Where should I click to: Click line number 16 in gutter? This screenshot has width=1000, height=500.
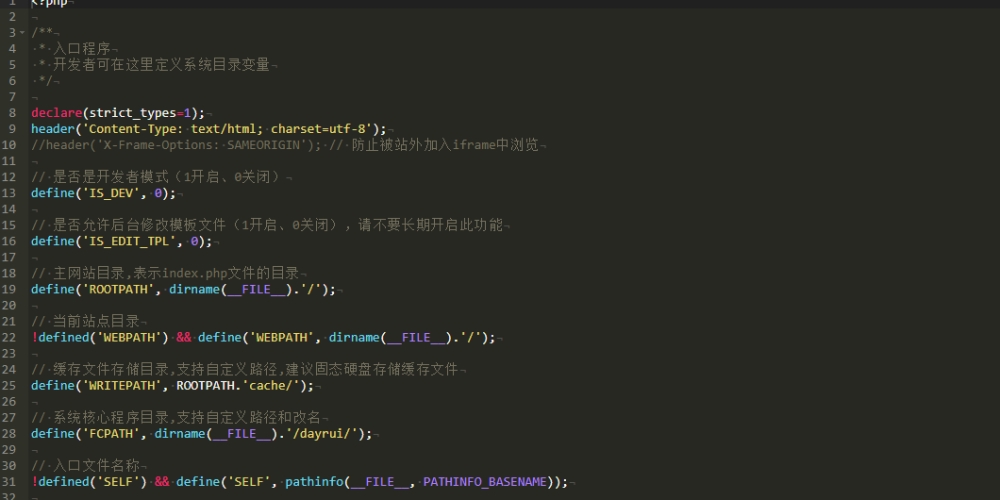point(10,241)
